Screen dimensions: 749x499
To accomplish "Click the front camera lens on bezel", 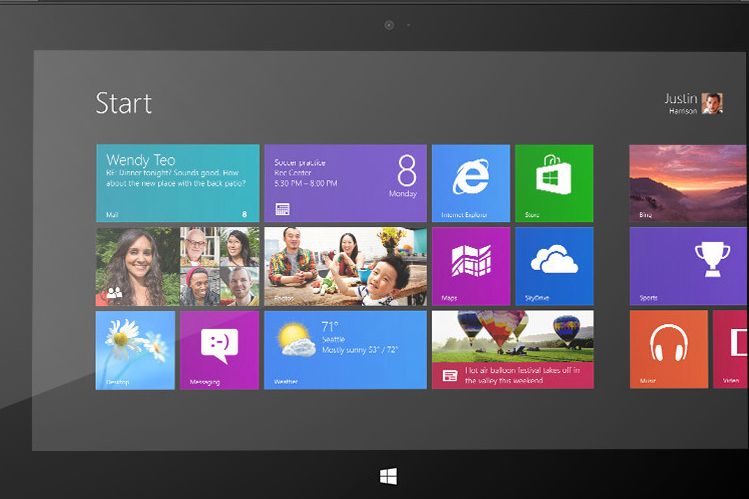I will click(x=389, y=25).
